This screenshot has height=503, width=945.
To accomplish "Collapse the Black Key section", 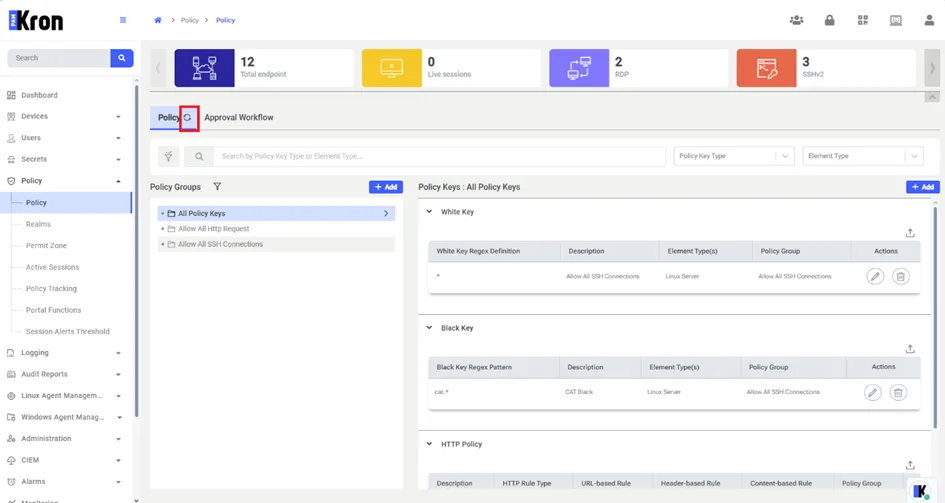I will click(x=429, y=328).
